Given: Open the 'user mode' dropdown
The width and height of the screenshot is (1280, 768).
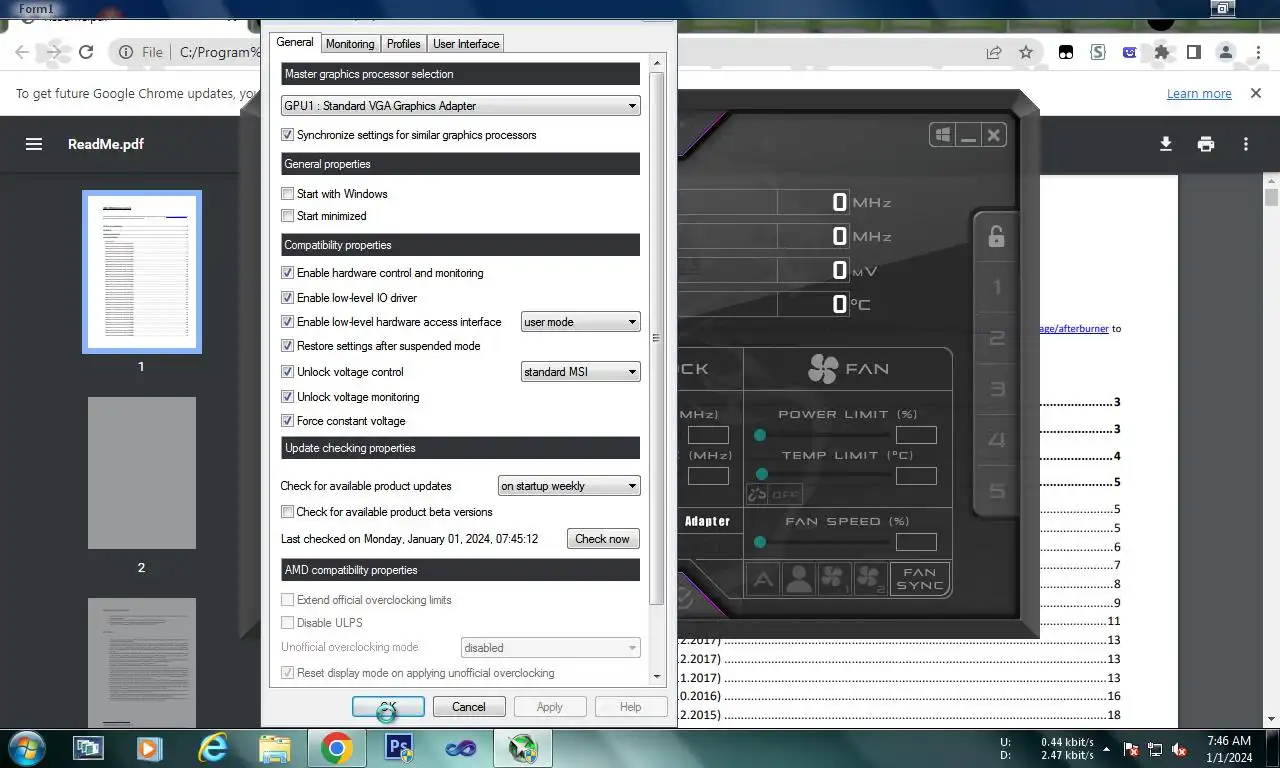Looking at the screenshot, I should 581,322.
